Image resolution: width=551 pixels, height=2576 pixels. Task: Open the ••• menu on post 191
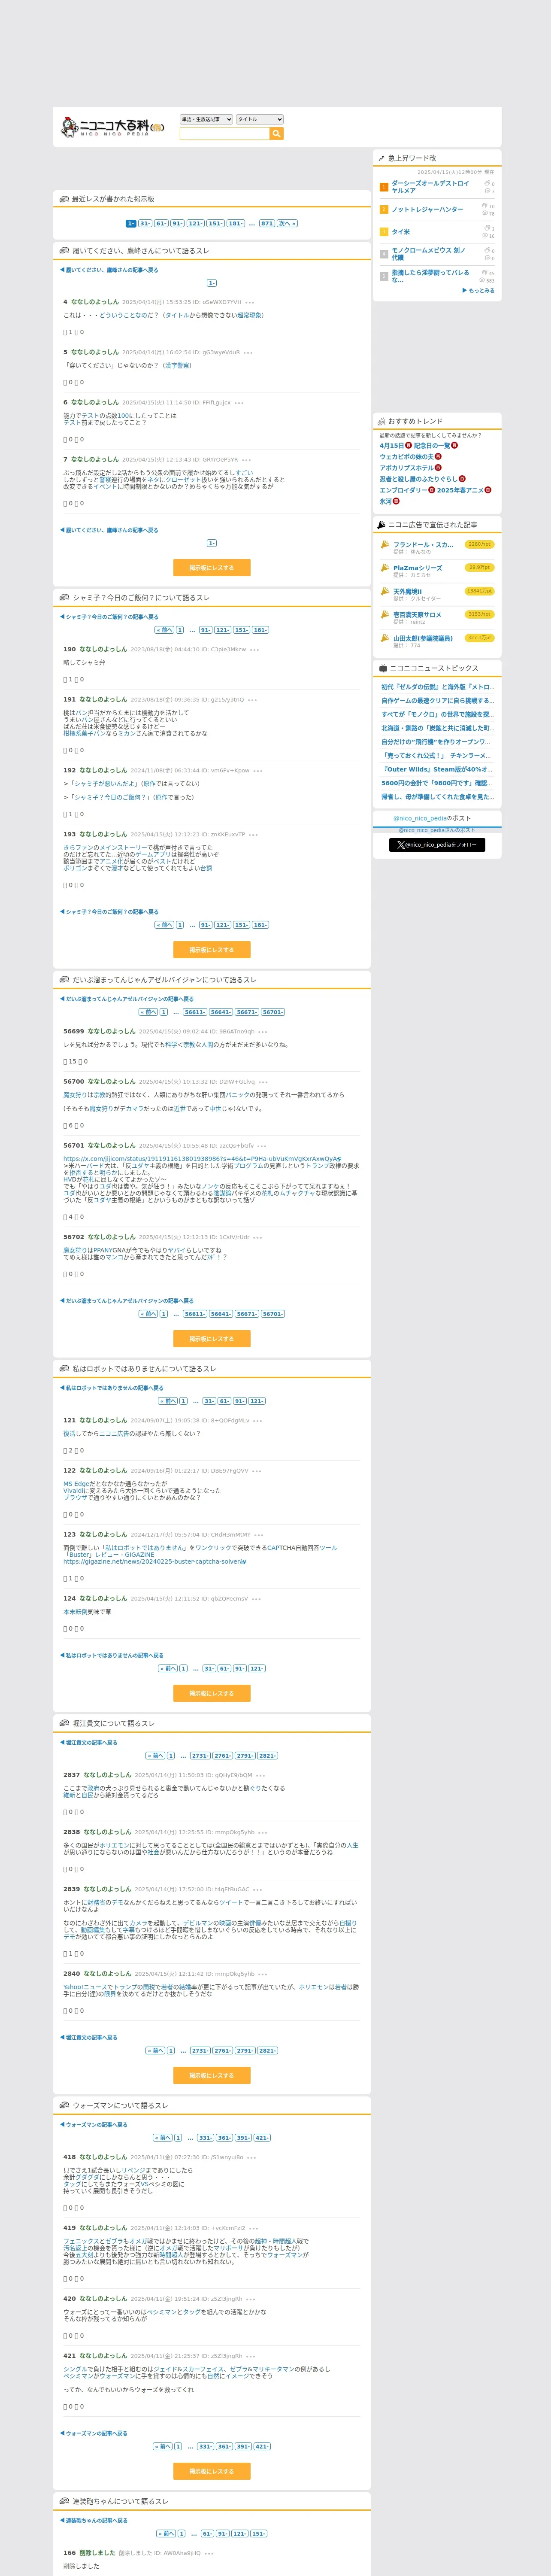252,700
